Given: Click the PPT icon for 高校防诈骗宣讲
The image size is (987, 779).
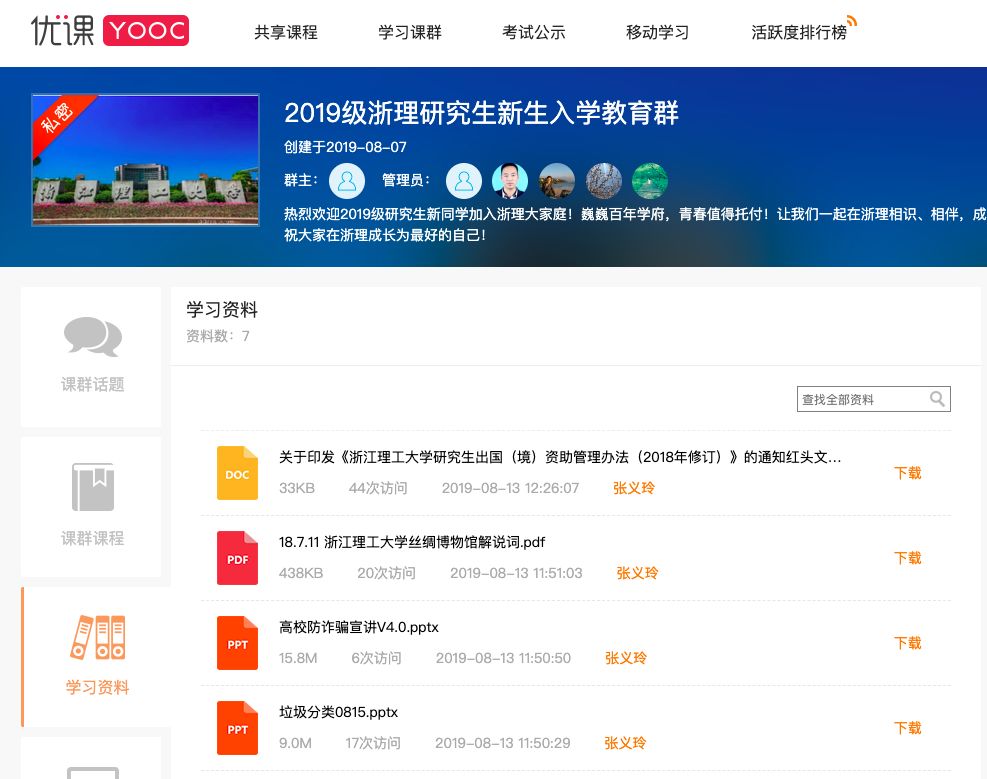Looking at the screenshot, I should [237, 643].
